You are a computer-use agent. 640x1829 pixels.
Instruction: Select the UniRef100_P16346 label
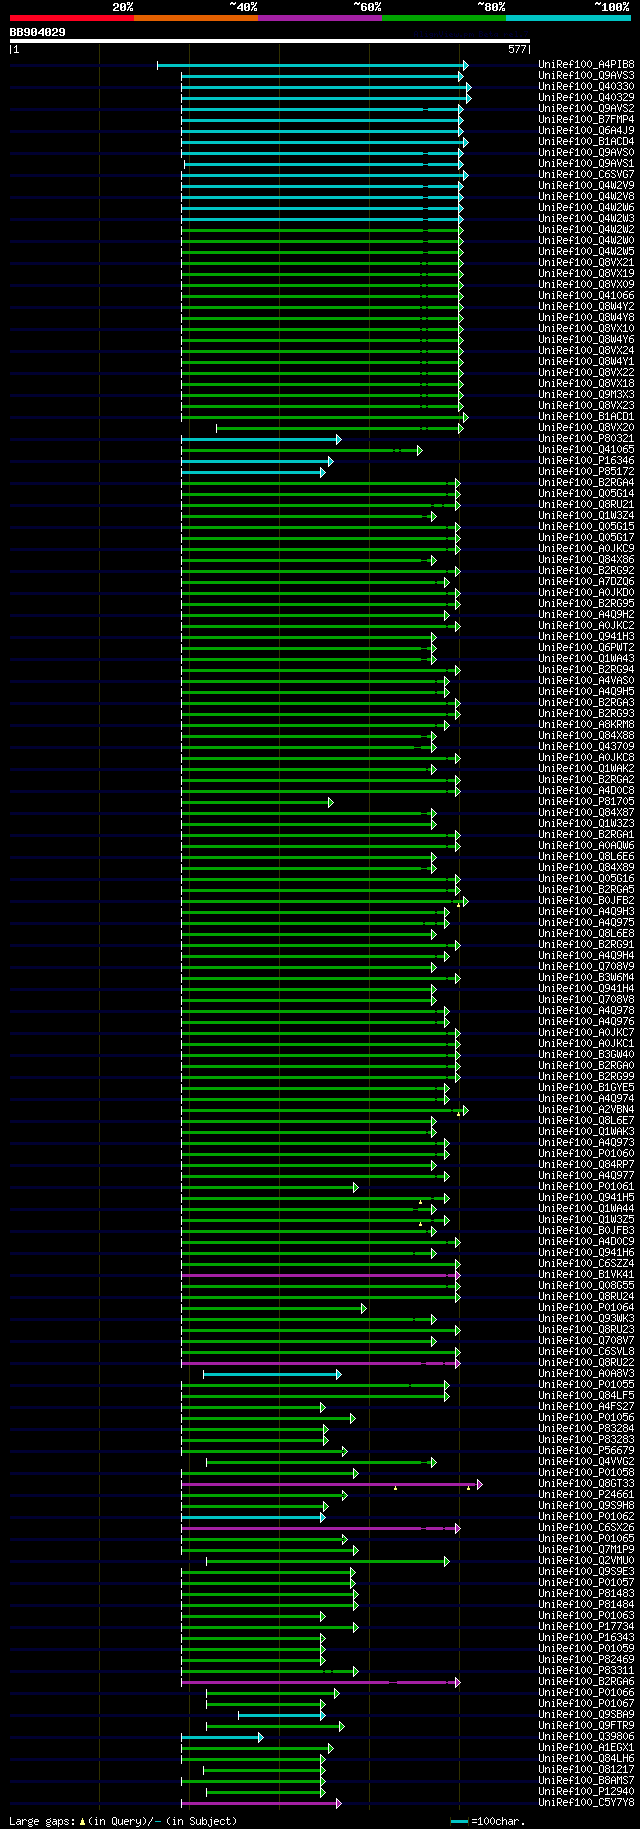[586, 461]
